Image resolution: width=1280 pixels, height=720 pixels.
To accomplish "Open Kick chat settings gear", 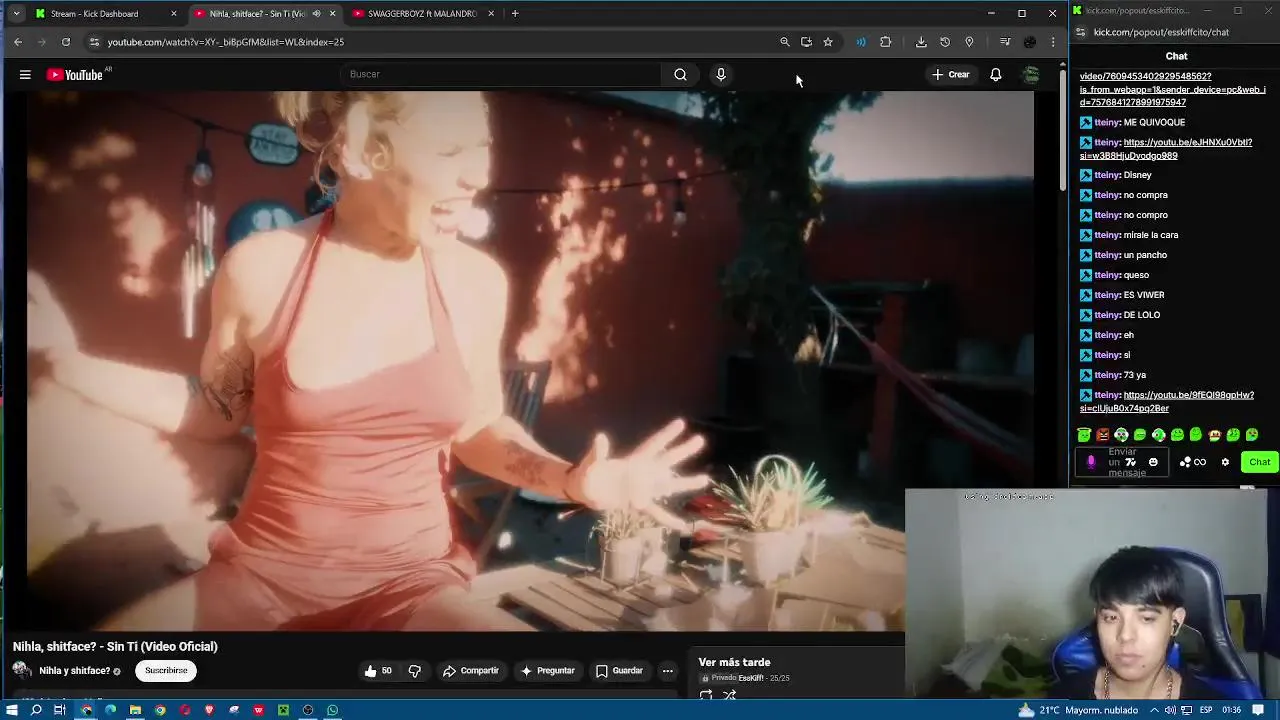I will point(1225,462).
